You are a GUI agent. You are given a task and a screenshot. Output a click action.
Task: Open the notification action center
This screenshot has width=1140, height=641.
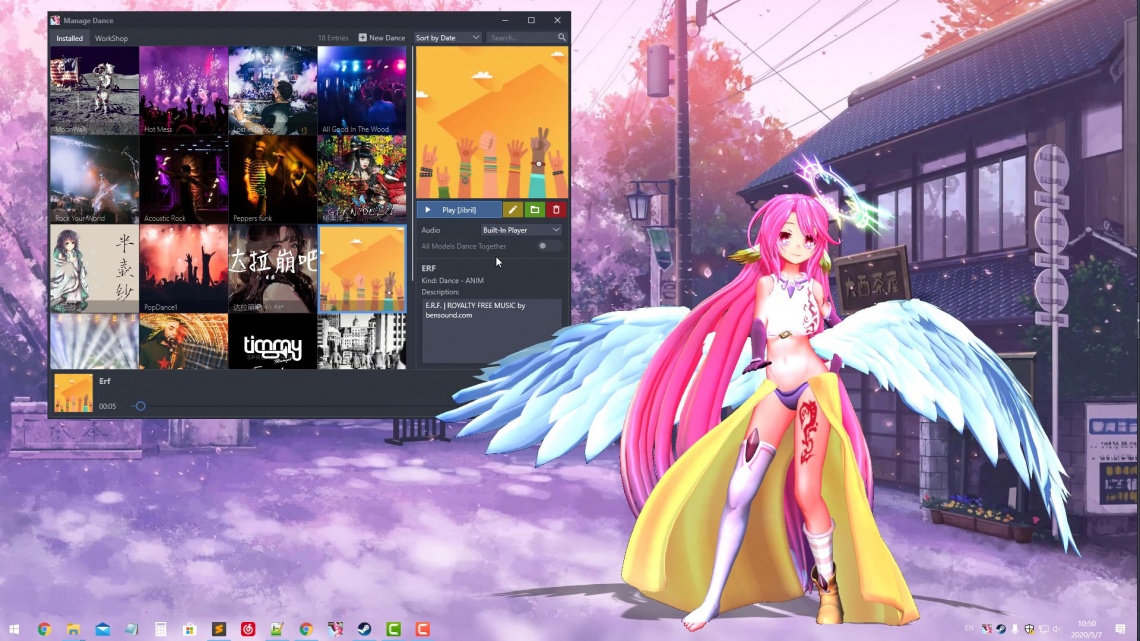tap(1120, 629)
